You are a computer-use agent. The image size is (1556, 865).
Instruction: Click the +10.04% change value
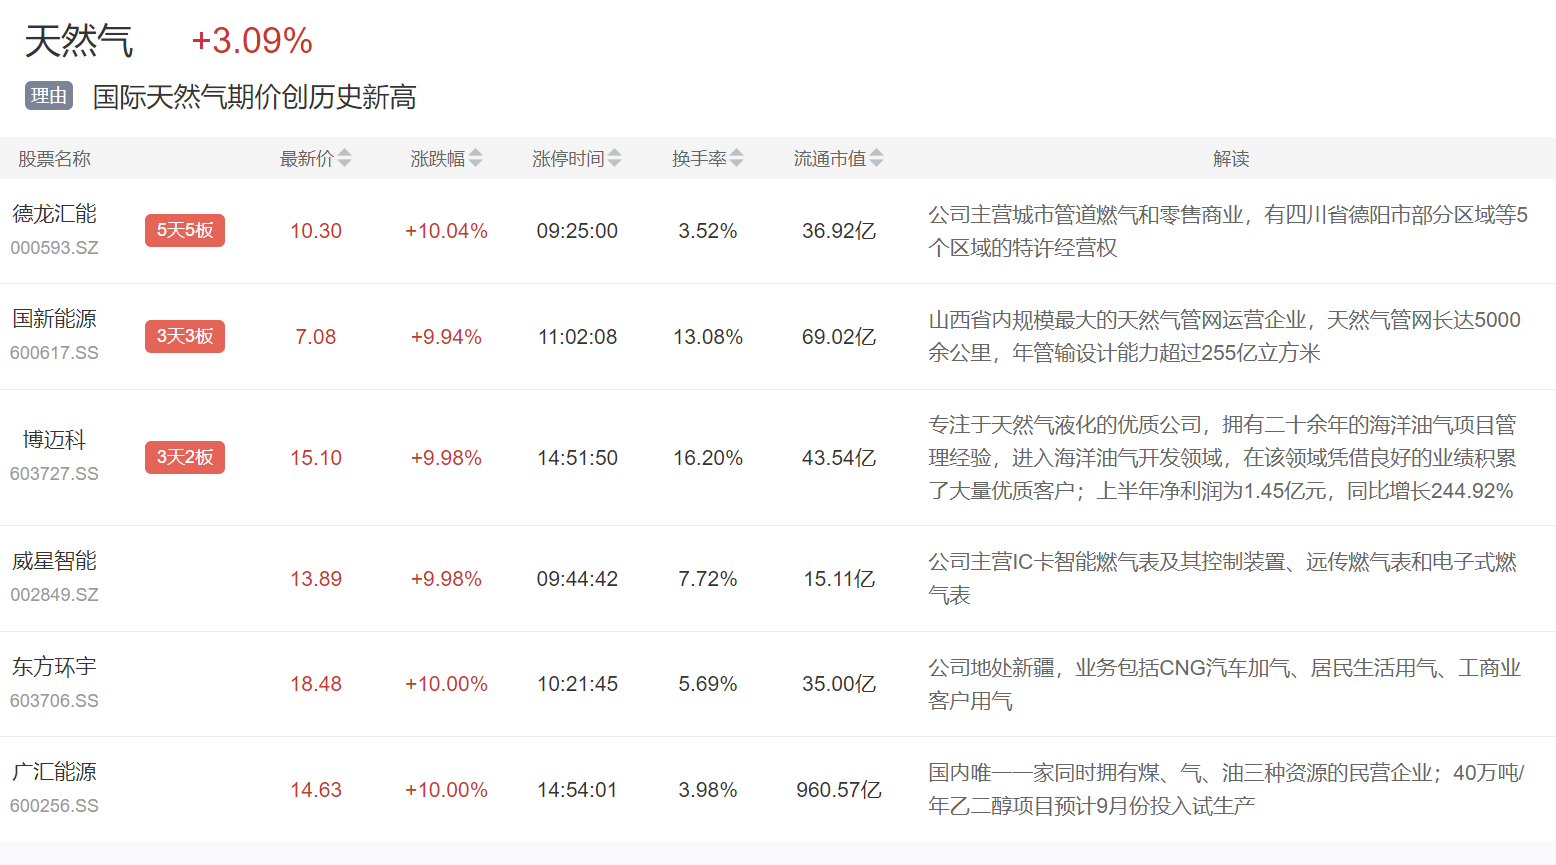(446, 231)
